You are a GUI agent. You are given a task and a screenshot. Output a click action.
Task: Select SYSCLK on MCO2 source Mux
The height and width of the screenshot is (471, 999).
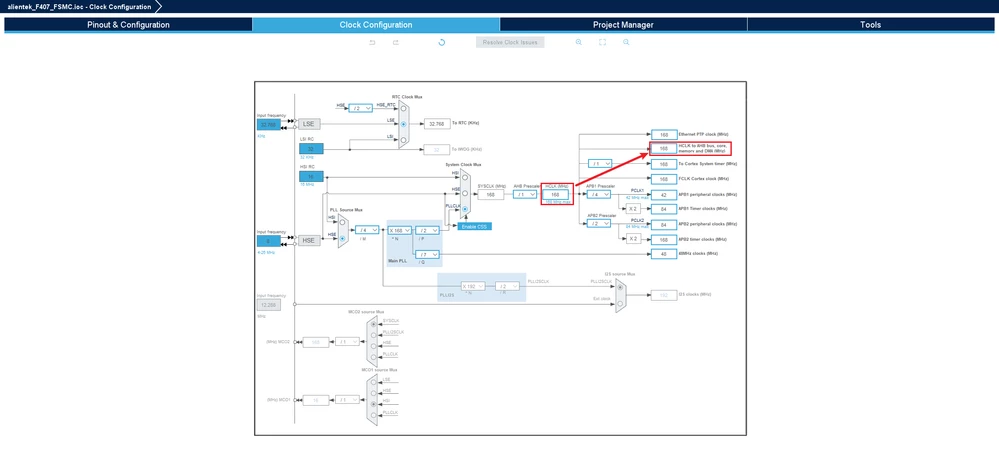pos(373,324)
